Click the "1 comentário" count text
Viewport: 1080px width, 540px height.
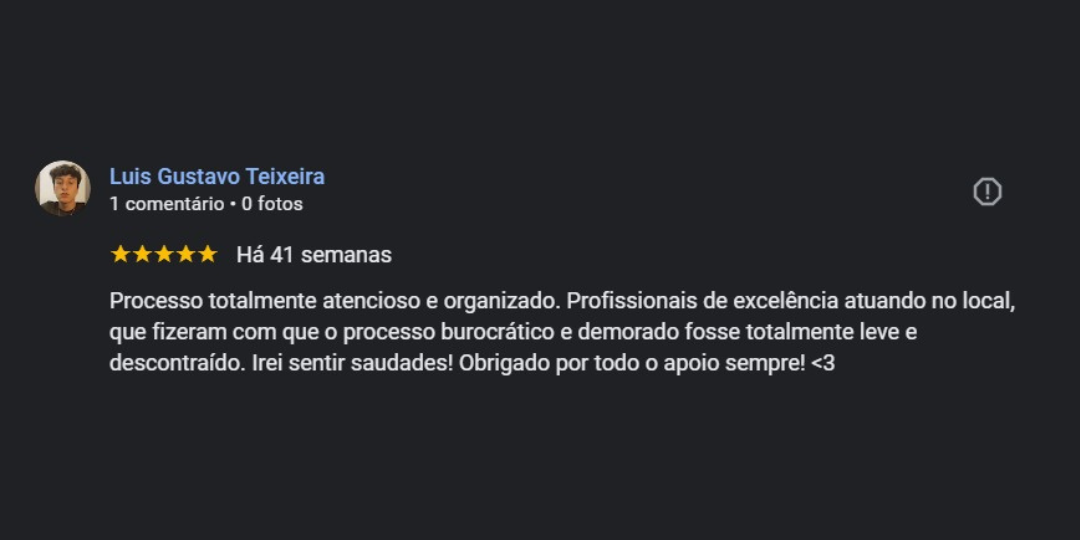[167, 205]
